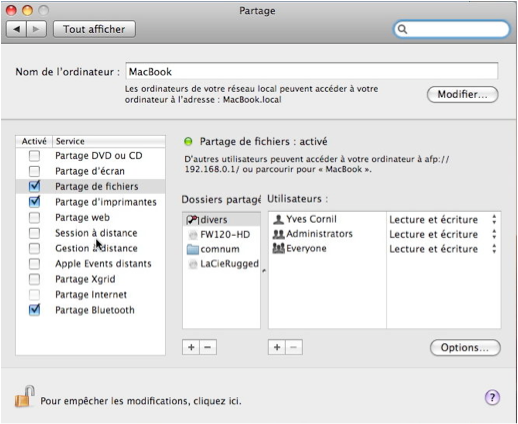Select Partage d'imprimantes service label
518x424 pixels.
(106, 202)
